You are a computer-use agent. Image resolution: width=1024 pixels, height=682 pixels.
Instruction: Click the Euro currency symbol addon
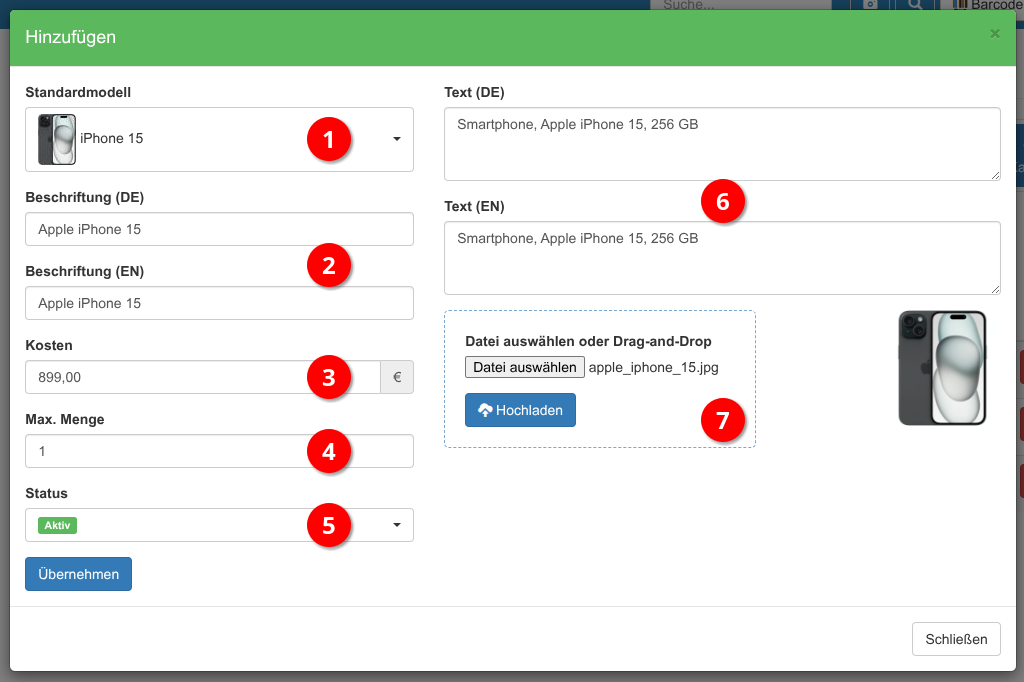[397, 378]
